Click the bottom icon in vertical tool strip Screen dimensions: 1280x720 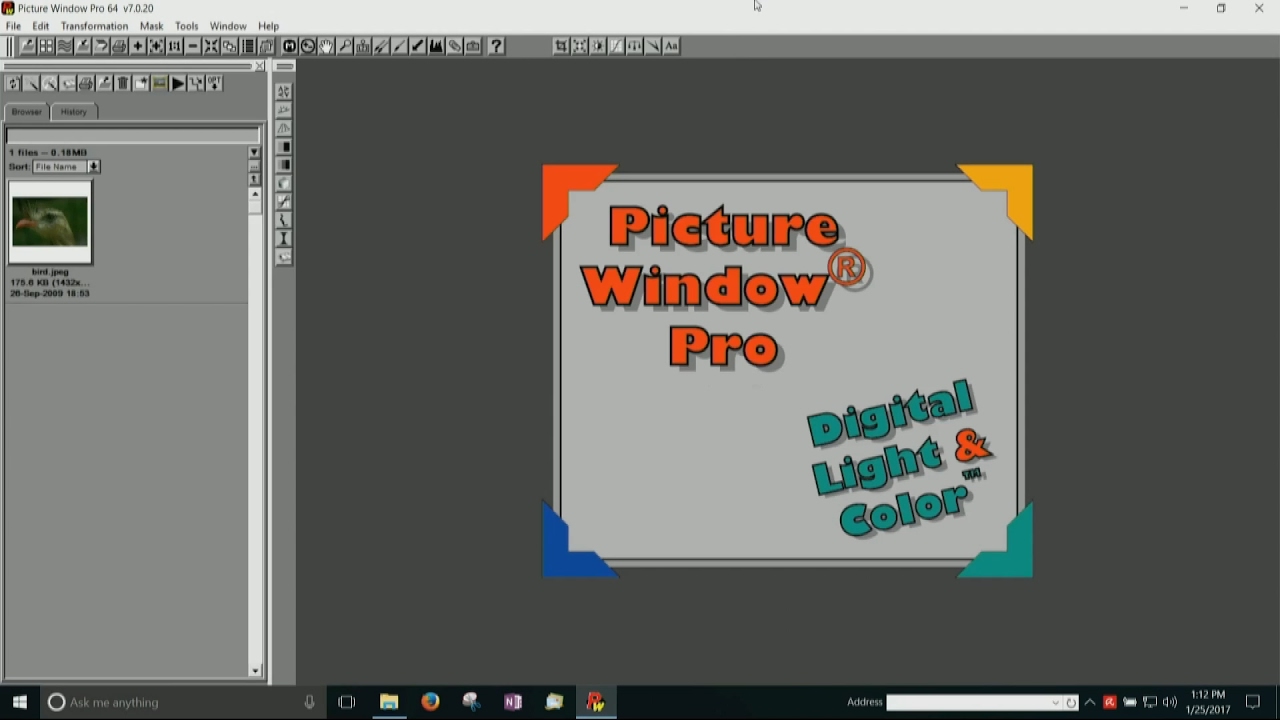284,257
